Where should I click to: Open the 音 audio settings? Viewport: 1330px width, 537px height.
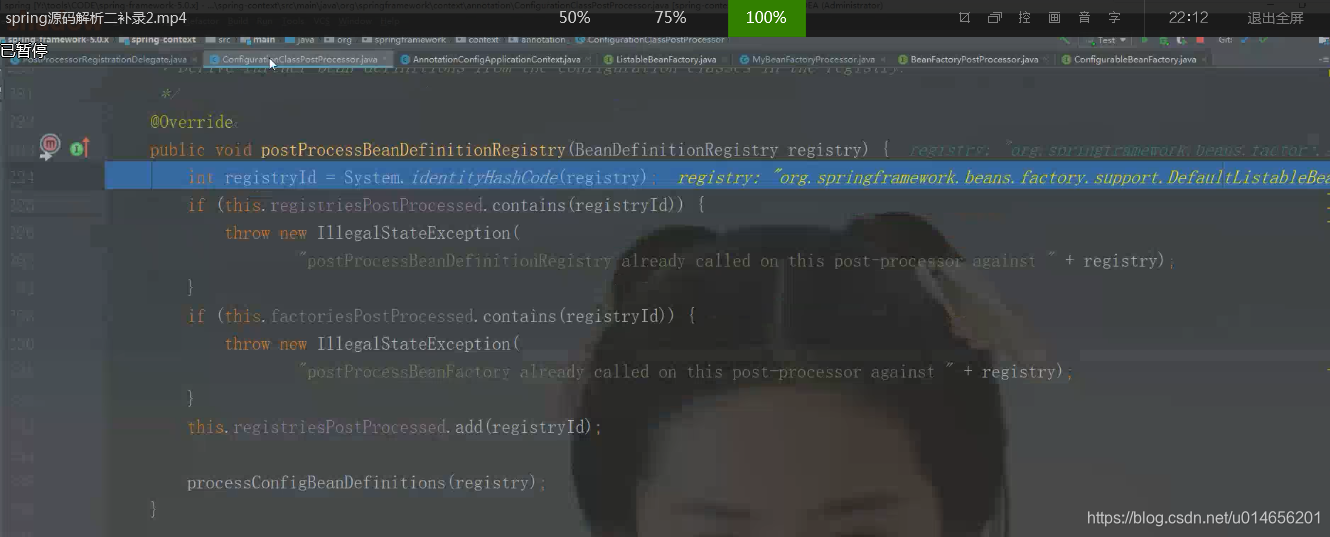pos(1084,18)
